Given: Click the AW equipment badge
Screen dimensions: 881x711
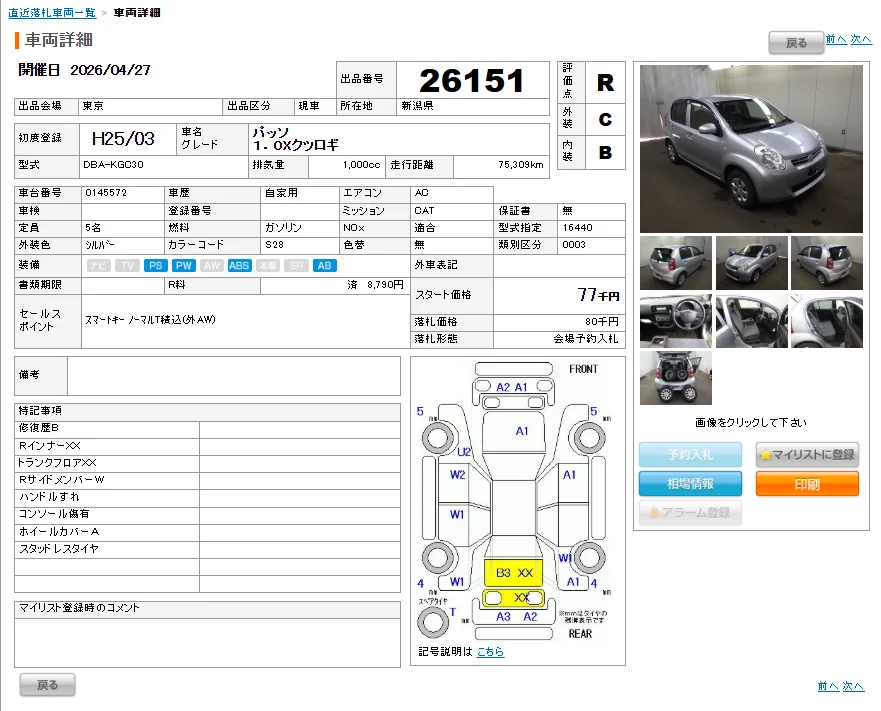Looking at the screenshot, I should [x=212, y=266].
